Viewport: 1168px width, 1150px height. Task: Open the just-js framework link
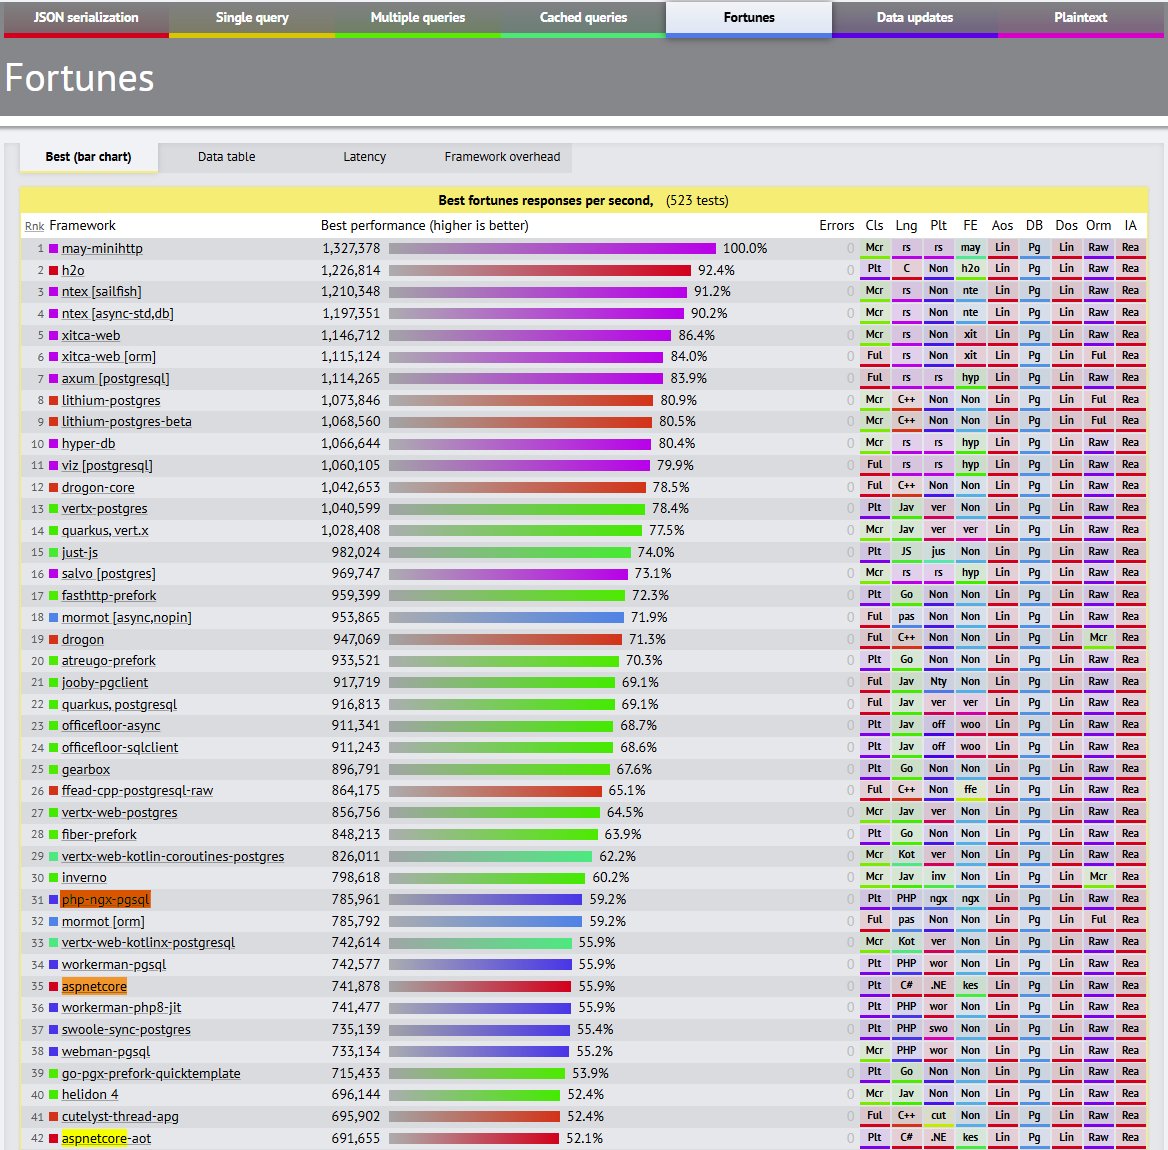pos(80,553)
